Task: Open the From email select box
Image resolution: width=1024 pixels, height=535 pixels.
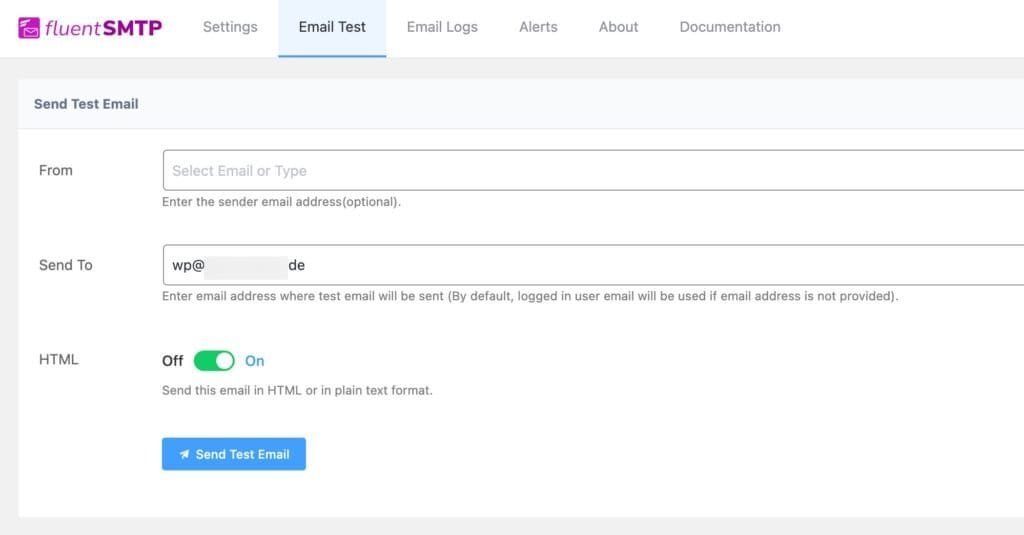Action: (x=593, y=170)
